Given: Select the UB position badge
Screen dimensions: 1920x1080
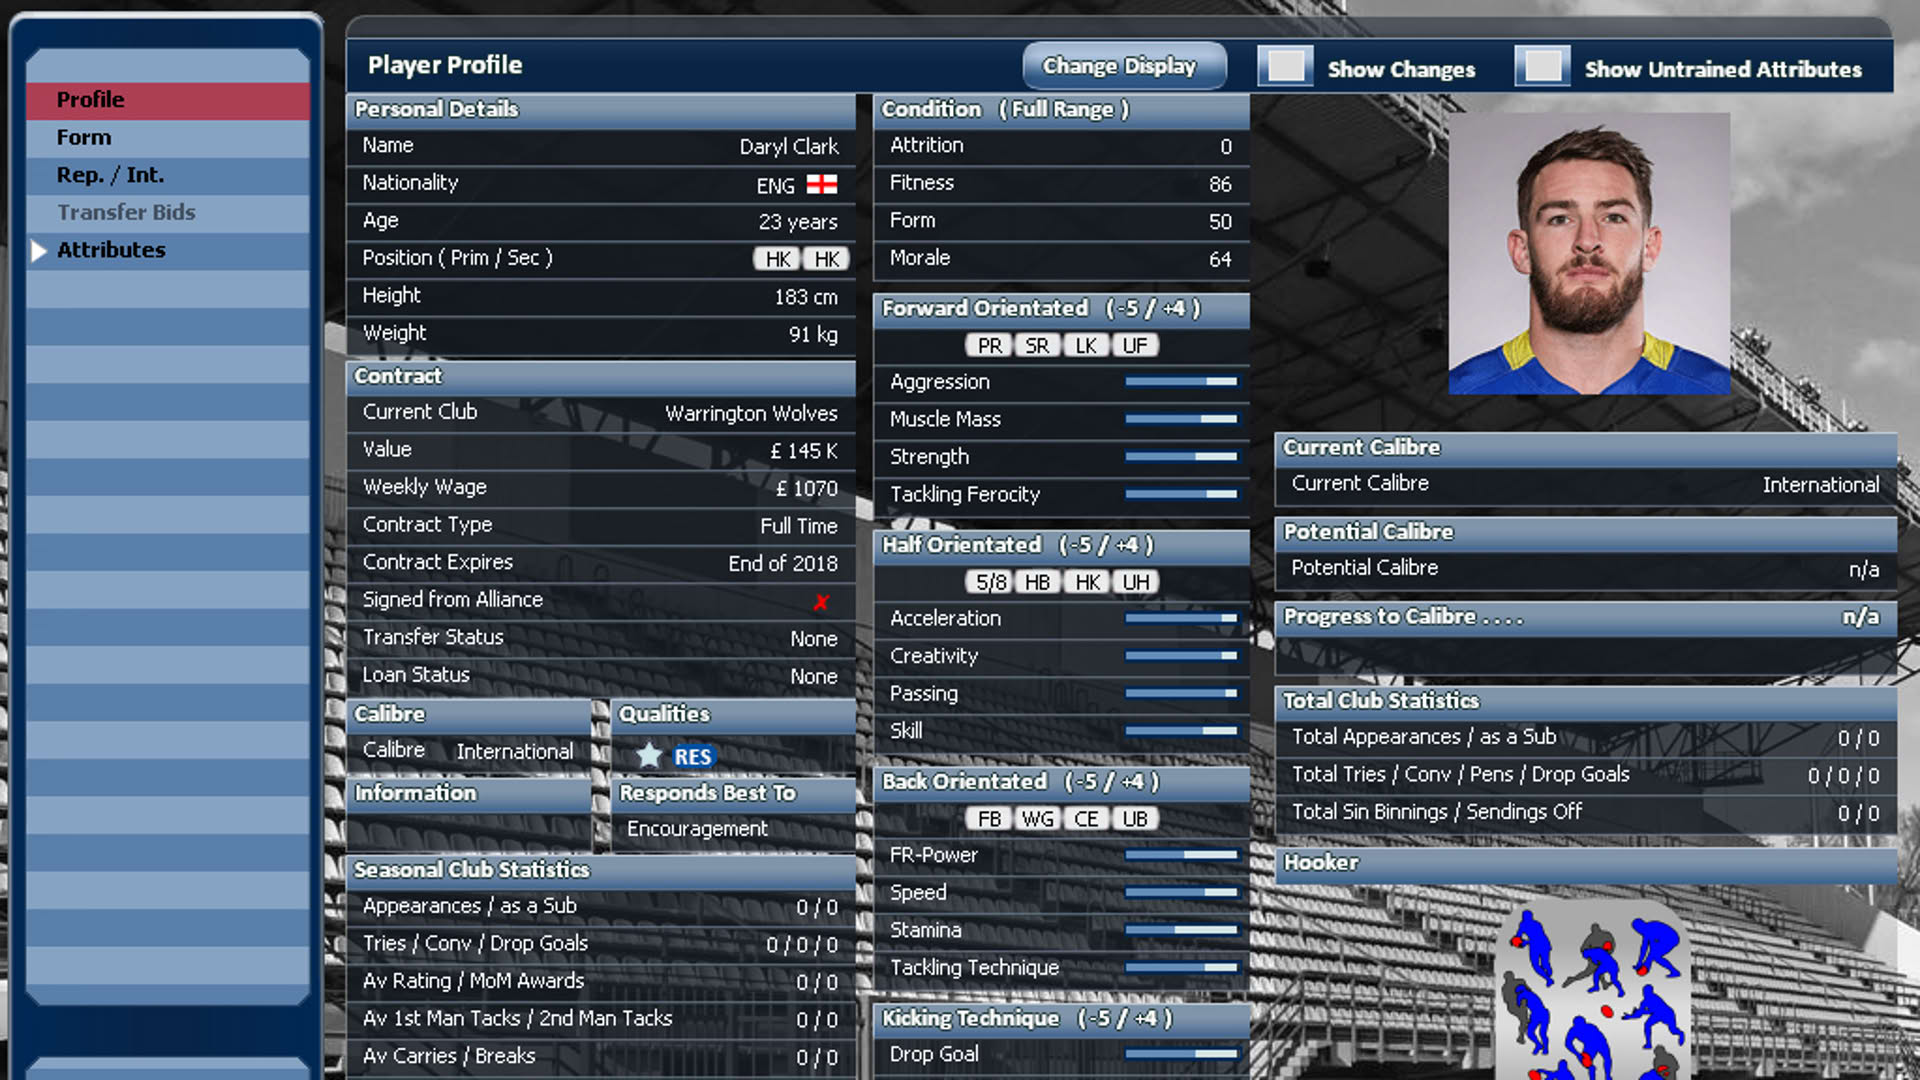Looking at the screenshot, I should [x=1135, y=818].
